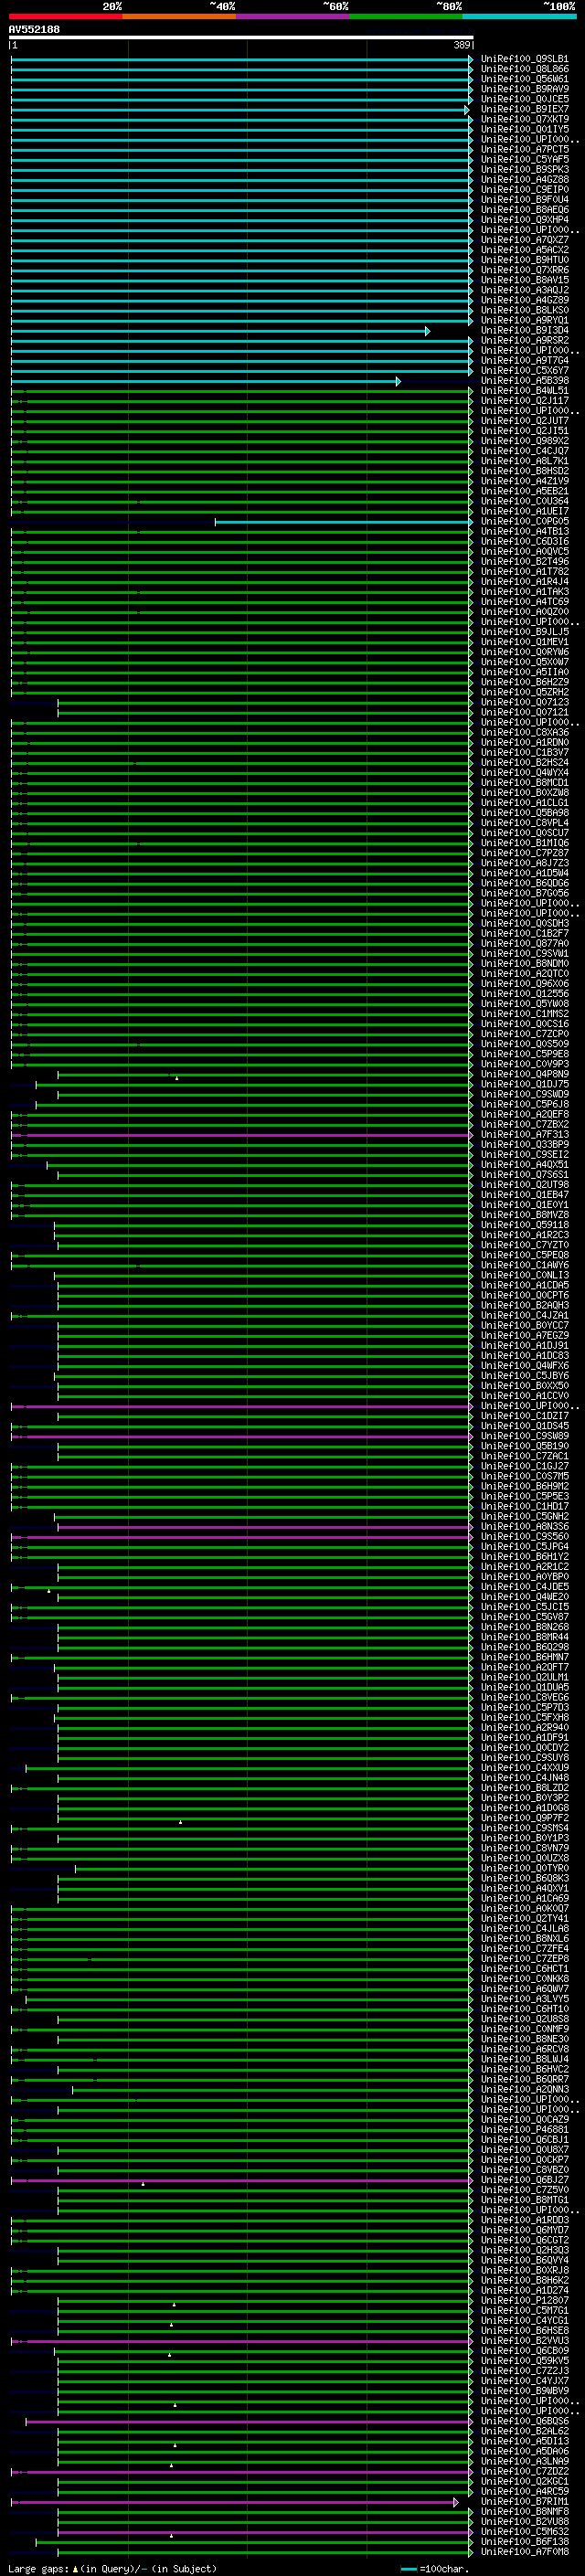Click the arrowhead of the A5B398 alignment
The image size is (585, 2576).
tap(398, 381)
